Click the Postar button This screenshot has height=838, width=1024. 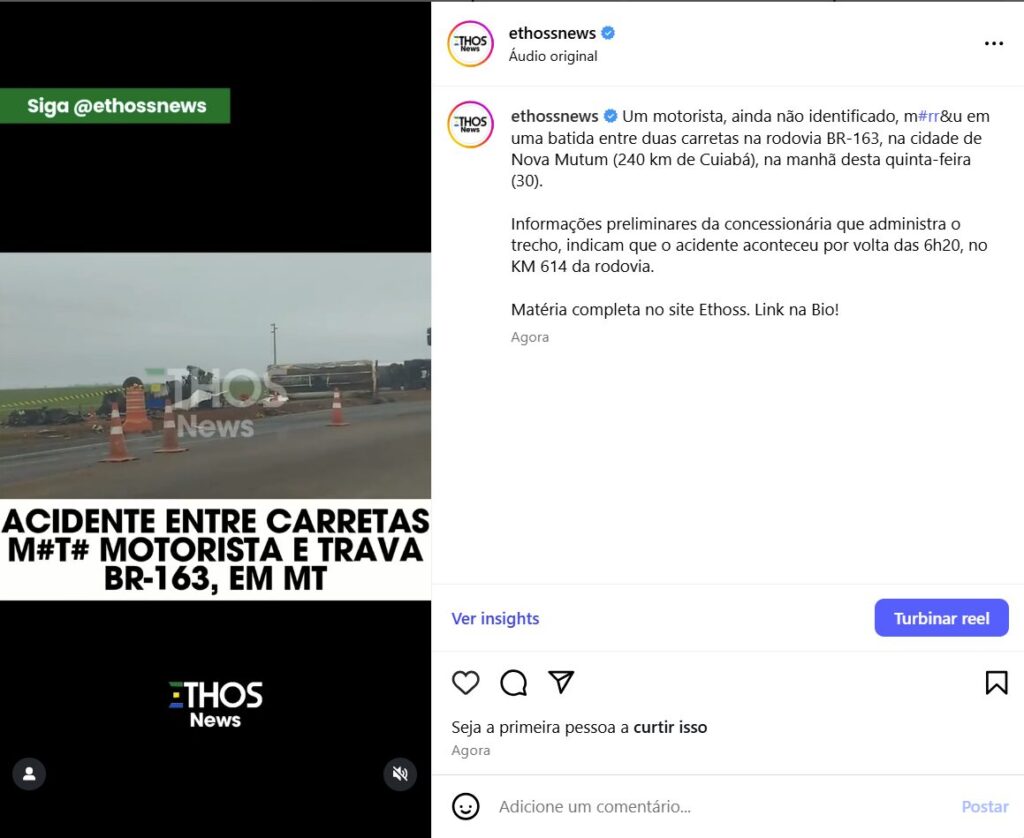click(985, 807)
